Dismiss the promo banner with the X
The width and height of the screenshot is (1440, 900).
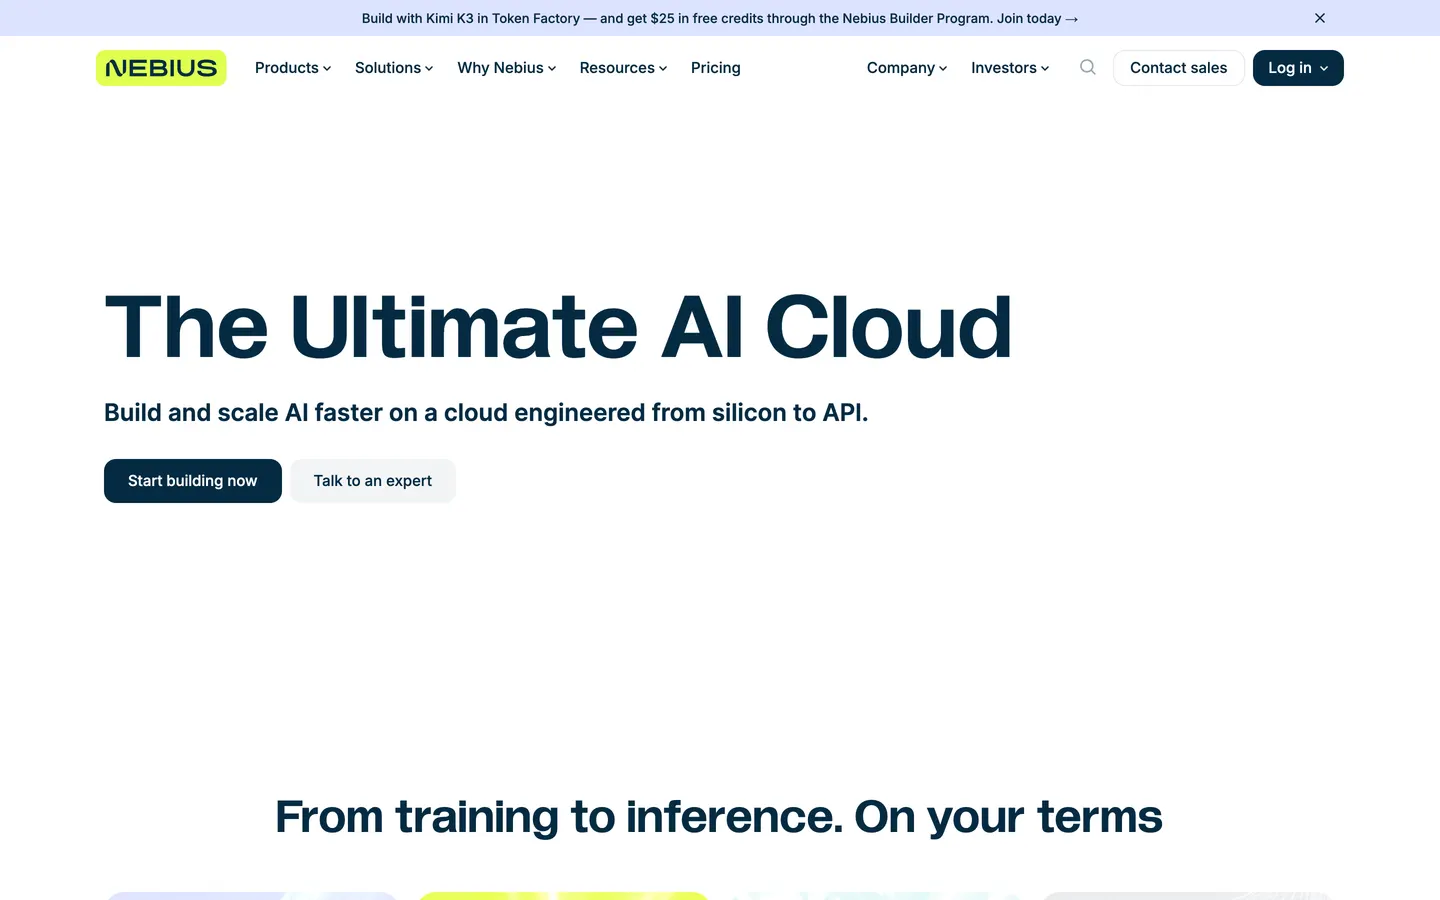(1320, 18)
